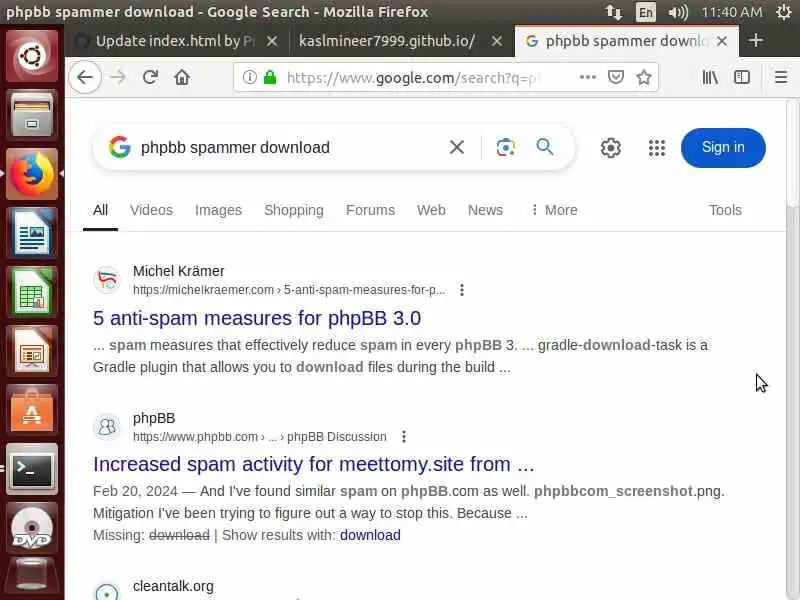Screen dimensions: 800x600
Task: Close the phpbb spammer download tab
Action: click(722, 41)
